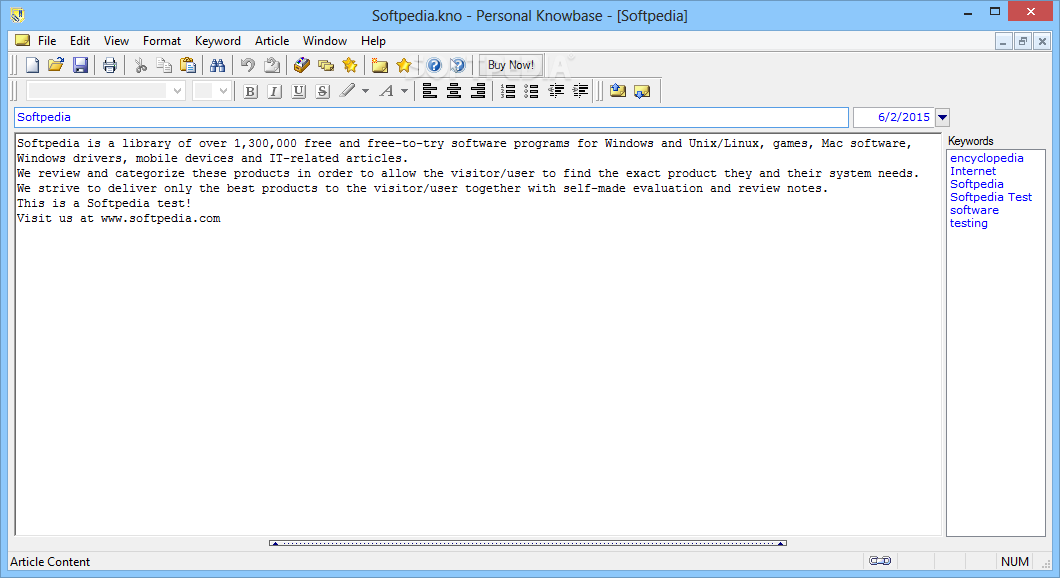Open the Article menu
This screenshot has height=578, width=1060.
tap(272, 41)
